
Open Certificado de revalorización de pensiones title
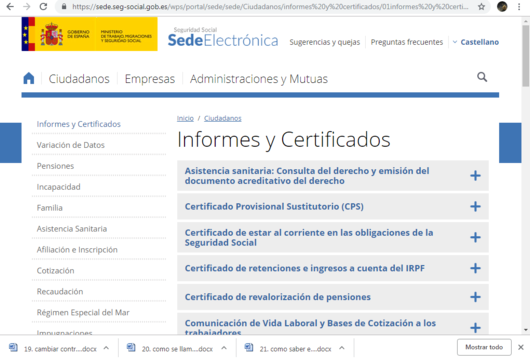point(278,297)
